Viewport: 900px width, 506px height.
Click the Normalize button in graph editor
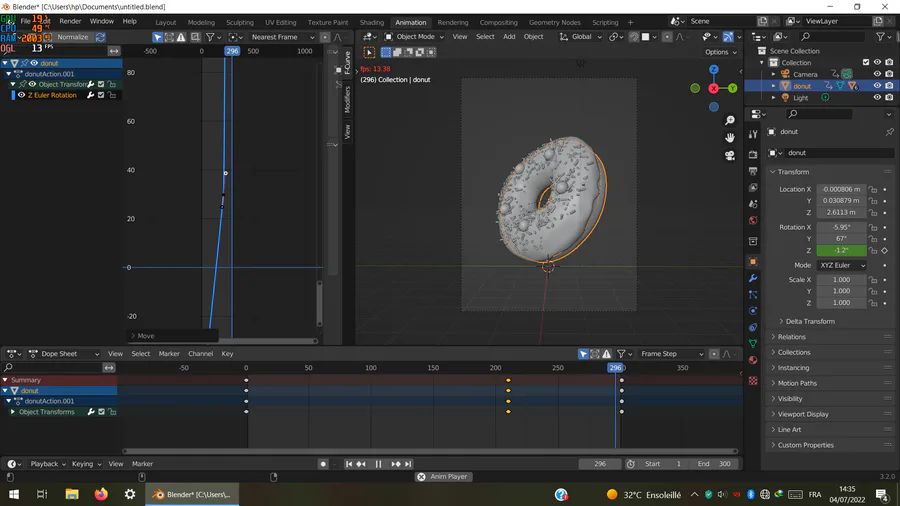coord(72,37)
